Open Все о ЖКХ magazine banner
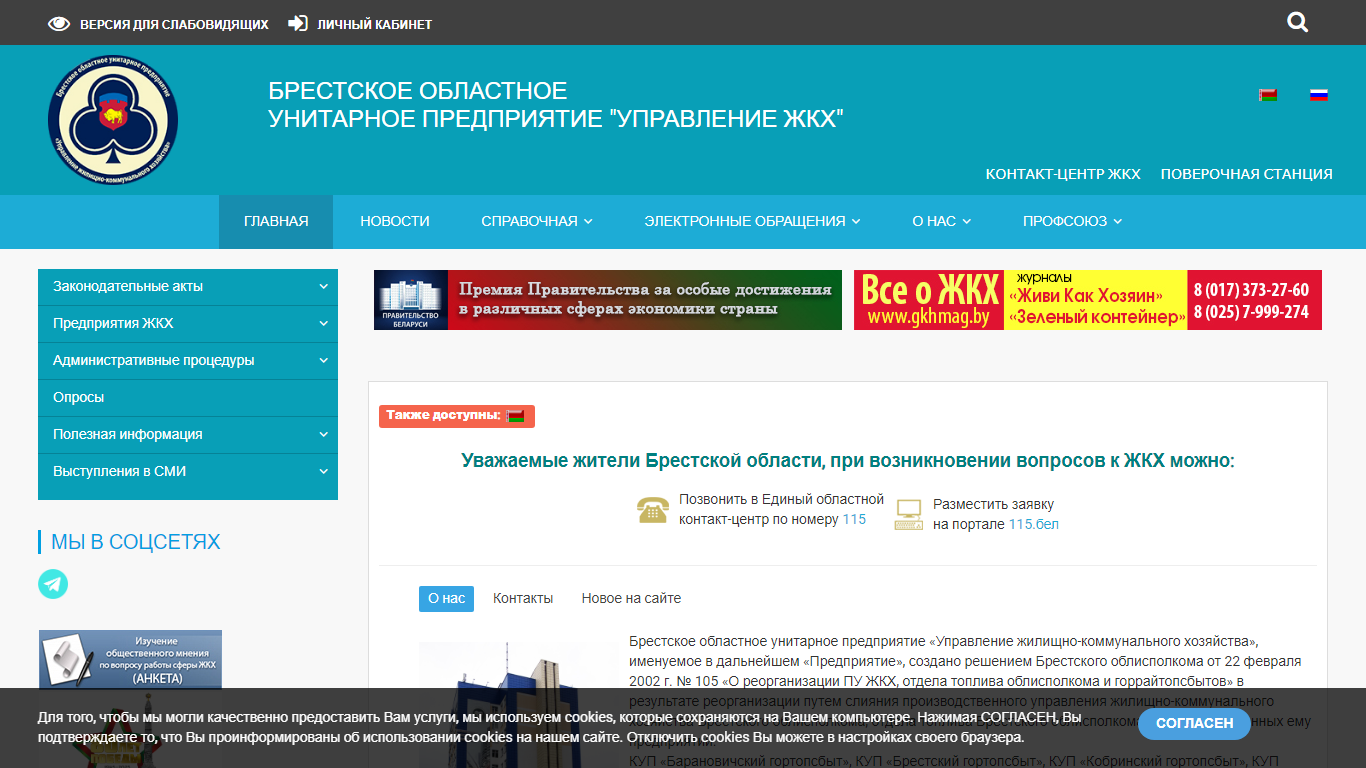The width and height of the screenshot is (1366, 768). (1088, 300)
